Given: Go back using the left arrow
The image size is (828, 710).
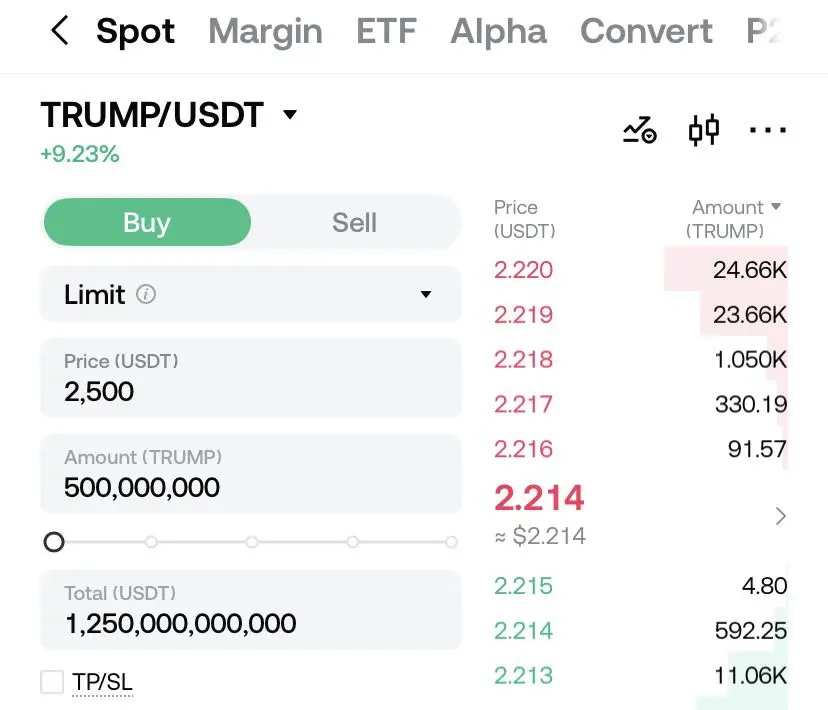Looking at the screenshot, I should point(60,30).
